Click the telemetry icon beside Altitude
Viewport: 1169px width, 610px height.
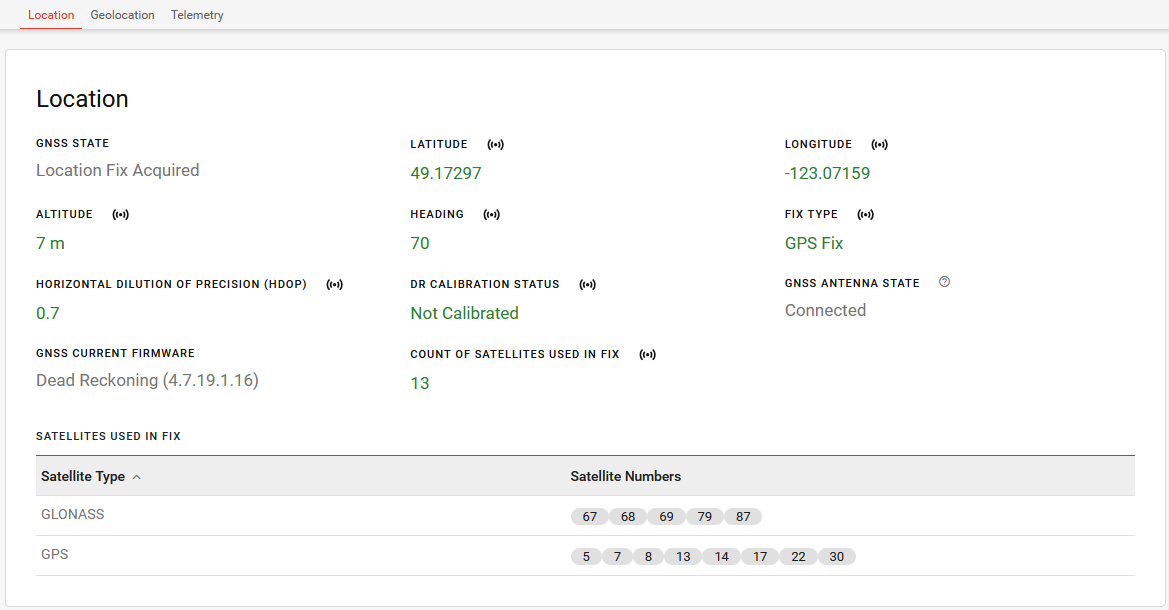(x=120, y=215)
